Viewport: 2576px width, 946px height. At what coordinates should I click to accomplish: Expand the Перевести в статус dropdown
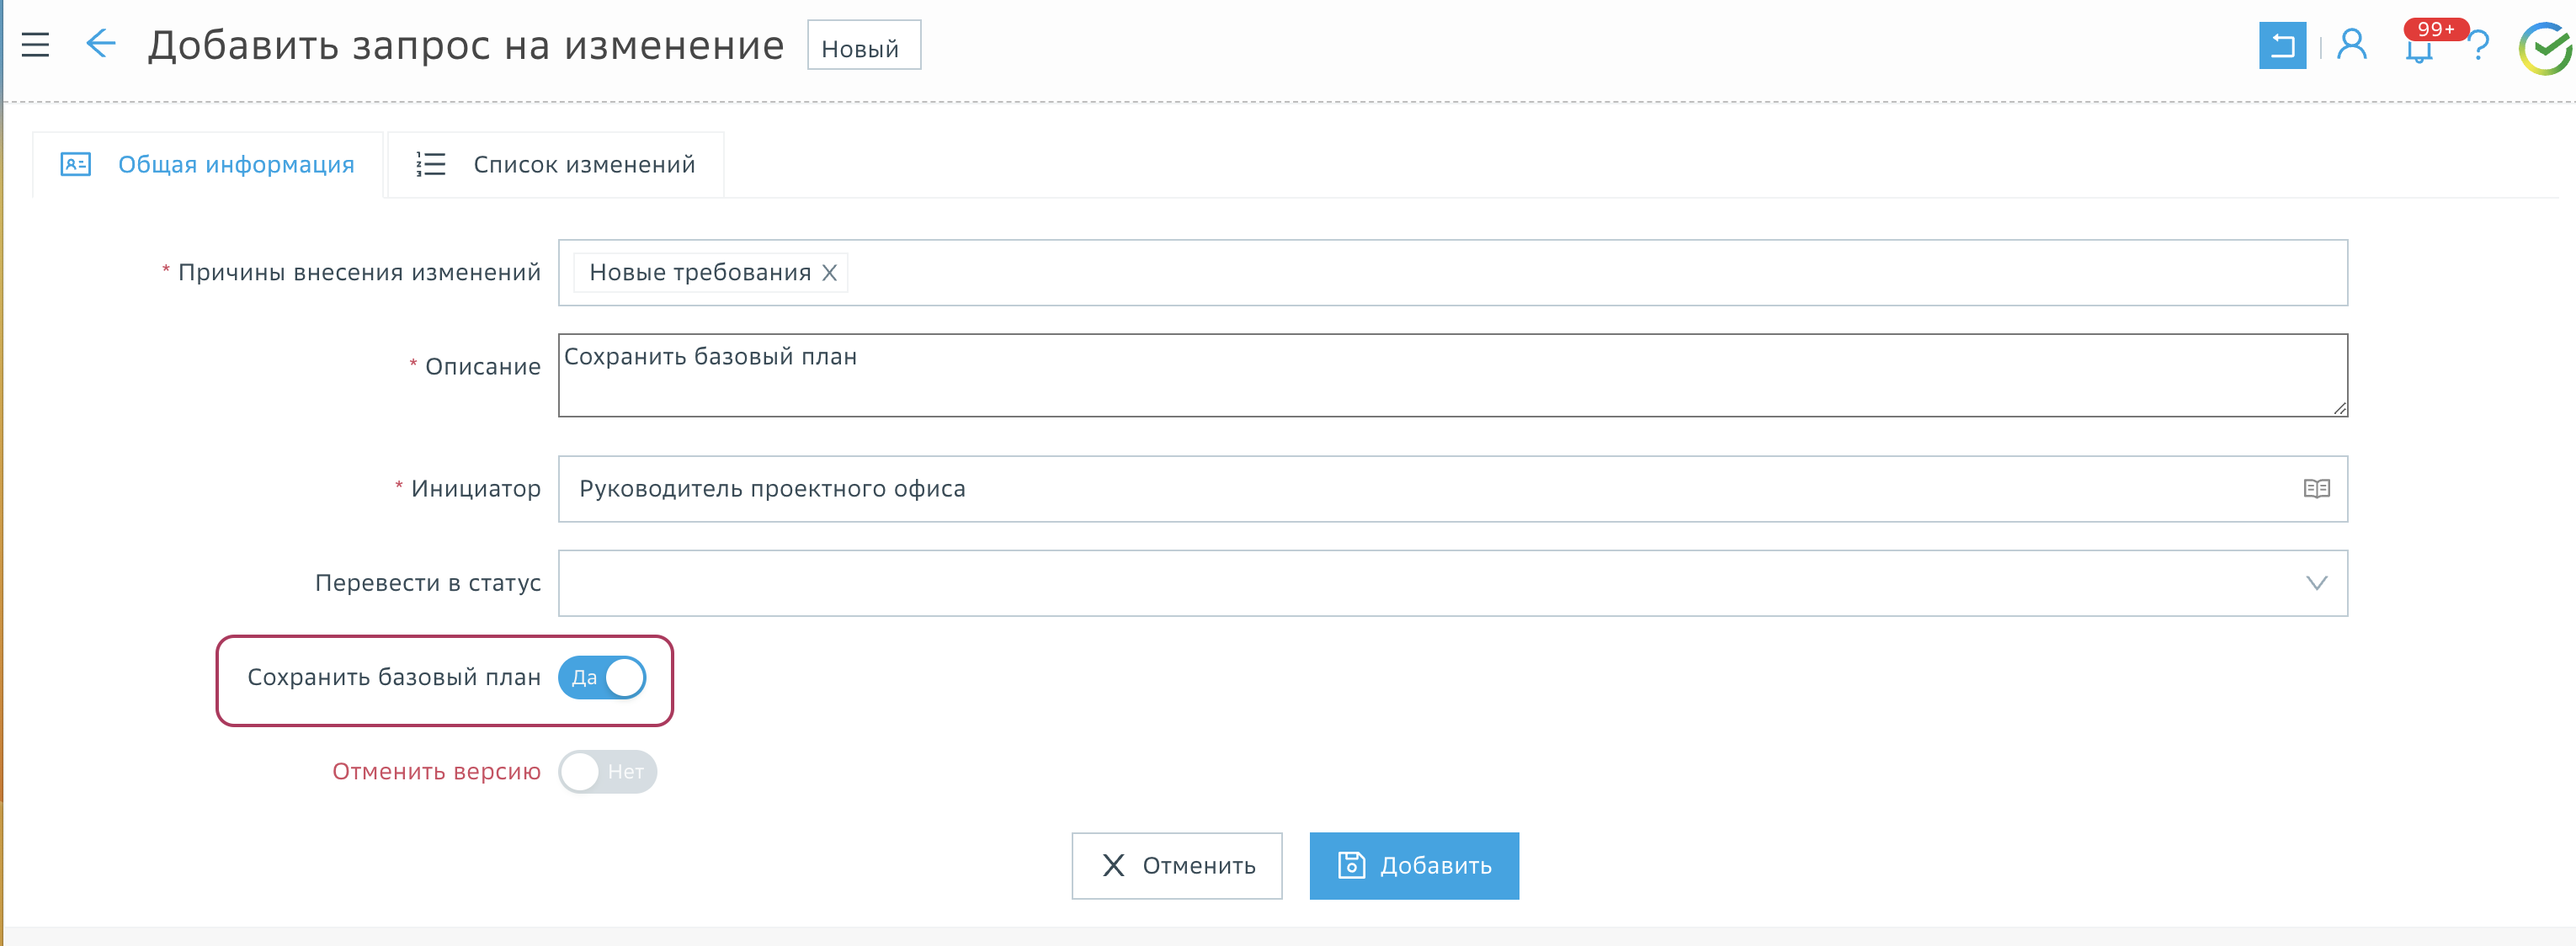pos(2316,583)
